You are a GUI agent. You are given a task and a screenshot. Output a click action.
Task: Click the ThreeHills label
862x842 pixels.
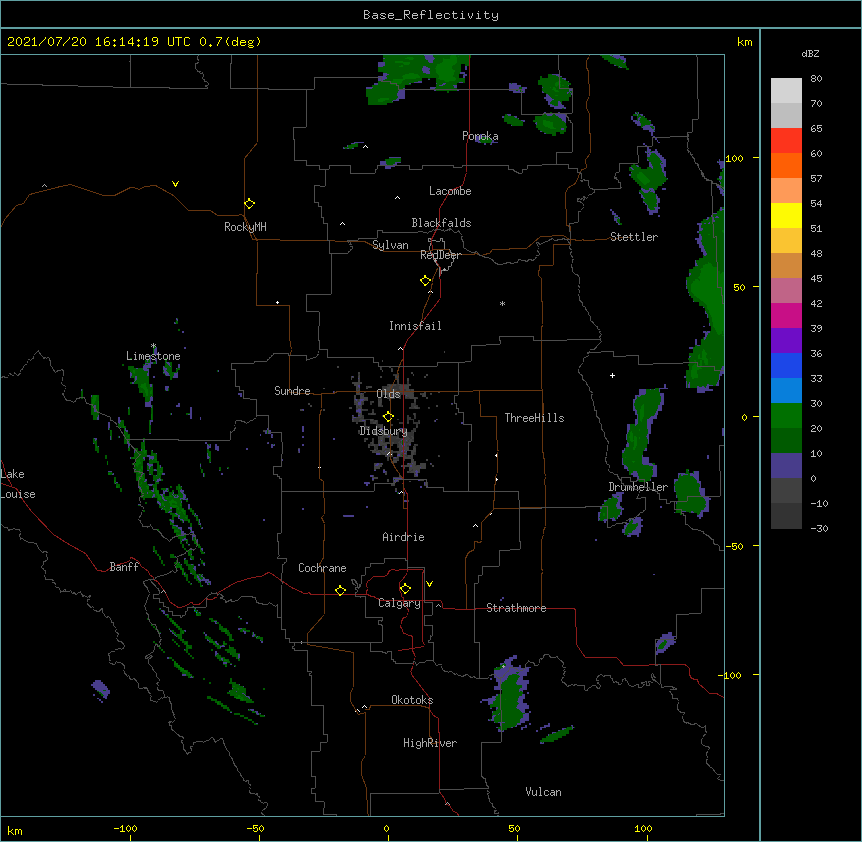point(534,418)
